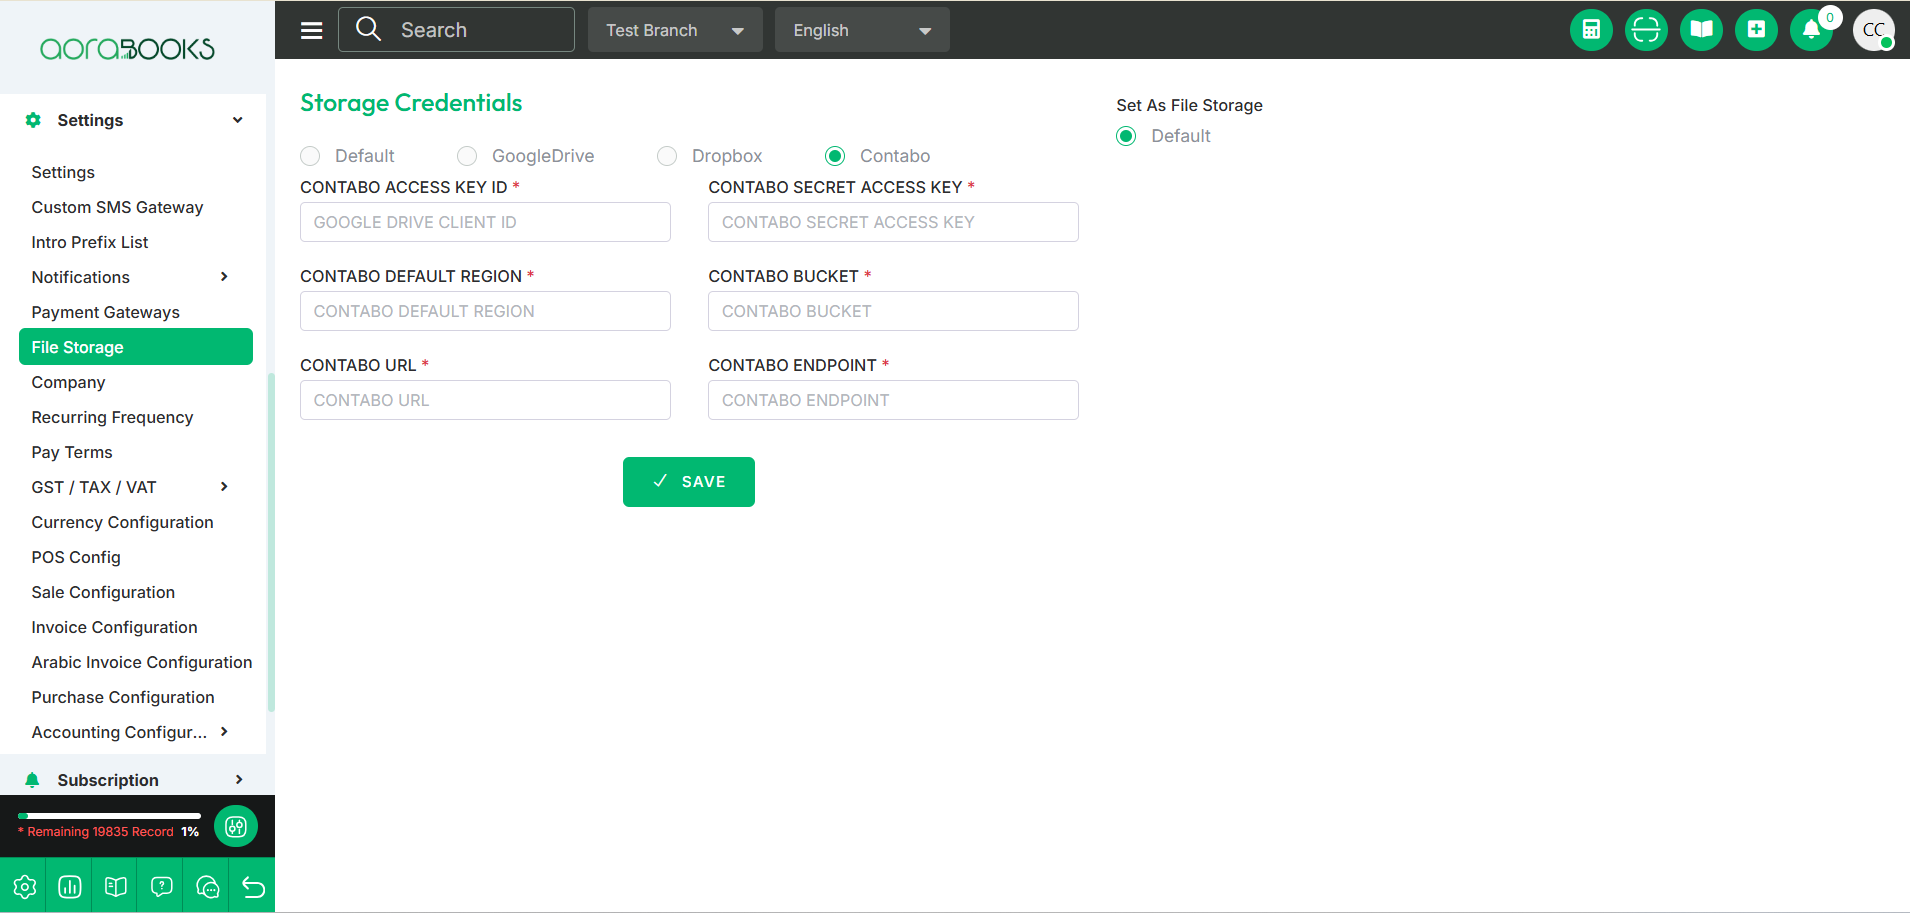Open the gear icon in bottom bar
This screenshot has height=913, width=1910.
tap(25, 886)
